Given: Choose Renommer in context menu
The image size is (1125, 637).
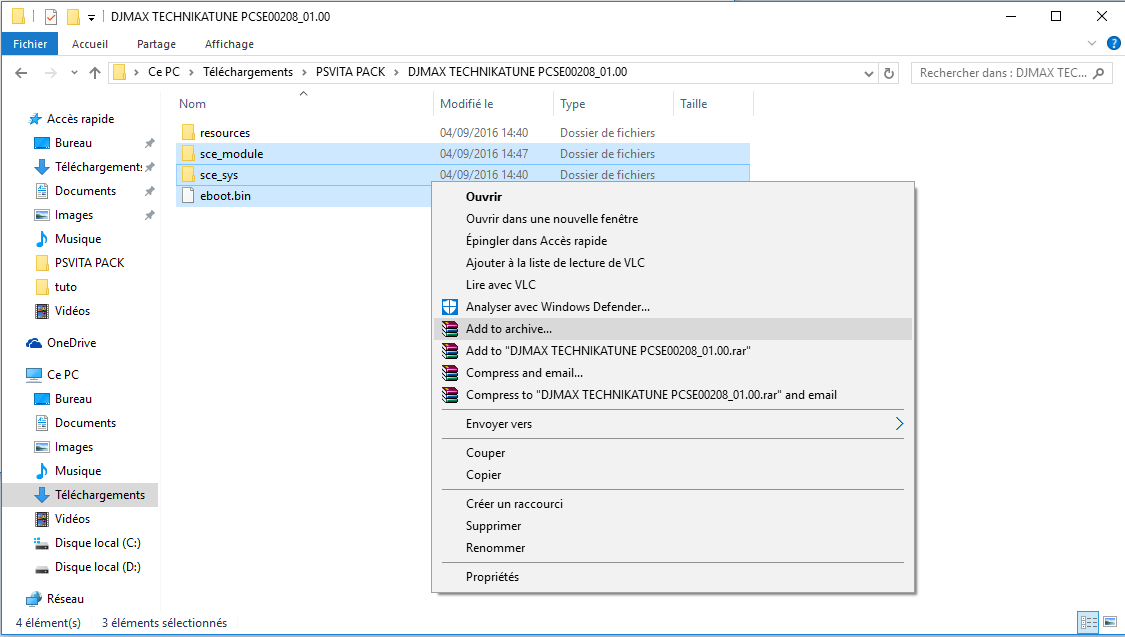Looking at the screenshot, I should [x=673, y=548].
